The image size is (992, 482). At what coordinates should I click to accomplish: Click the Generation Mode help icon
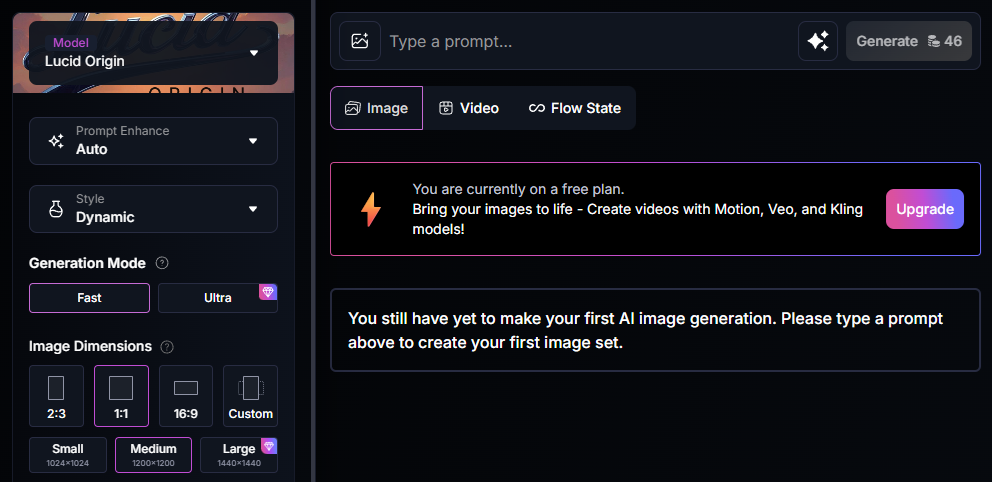(162, 263)
